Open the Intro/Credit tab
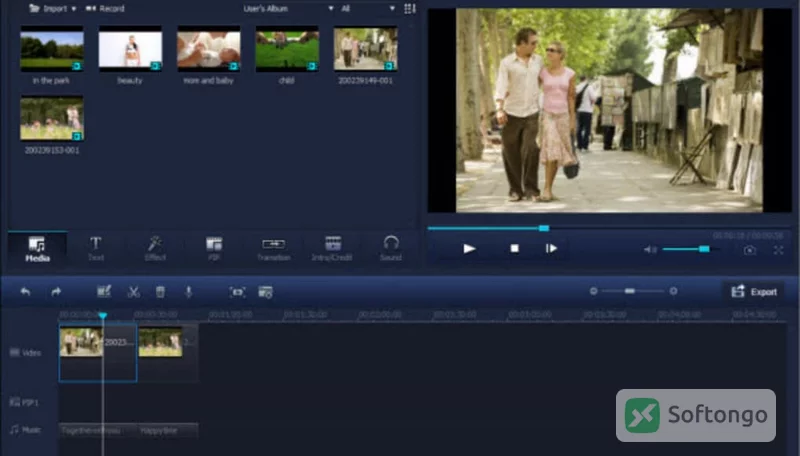Viewport: 800px width, 456px height. click(332, 249)
